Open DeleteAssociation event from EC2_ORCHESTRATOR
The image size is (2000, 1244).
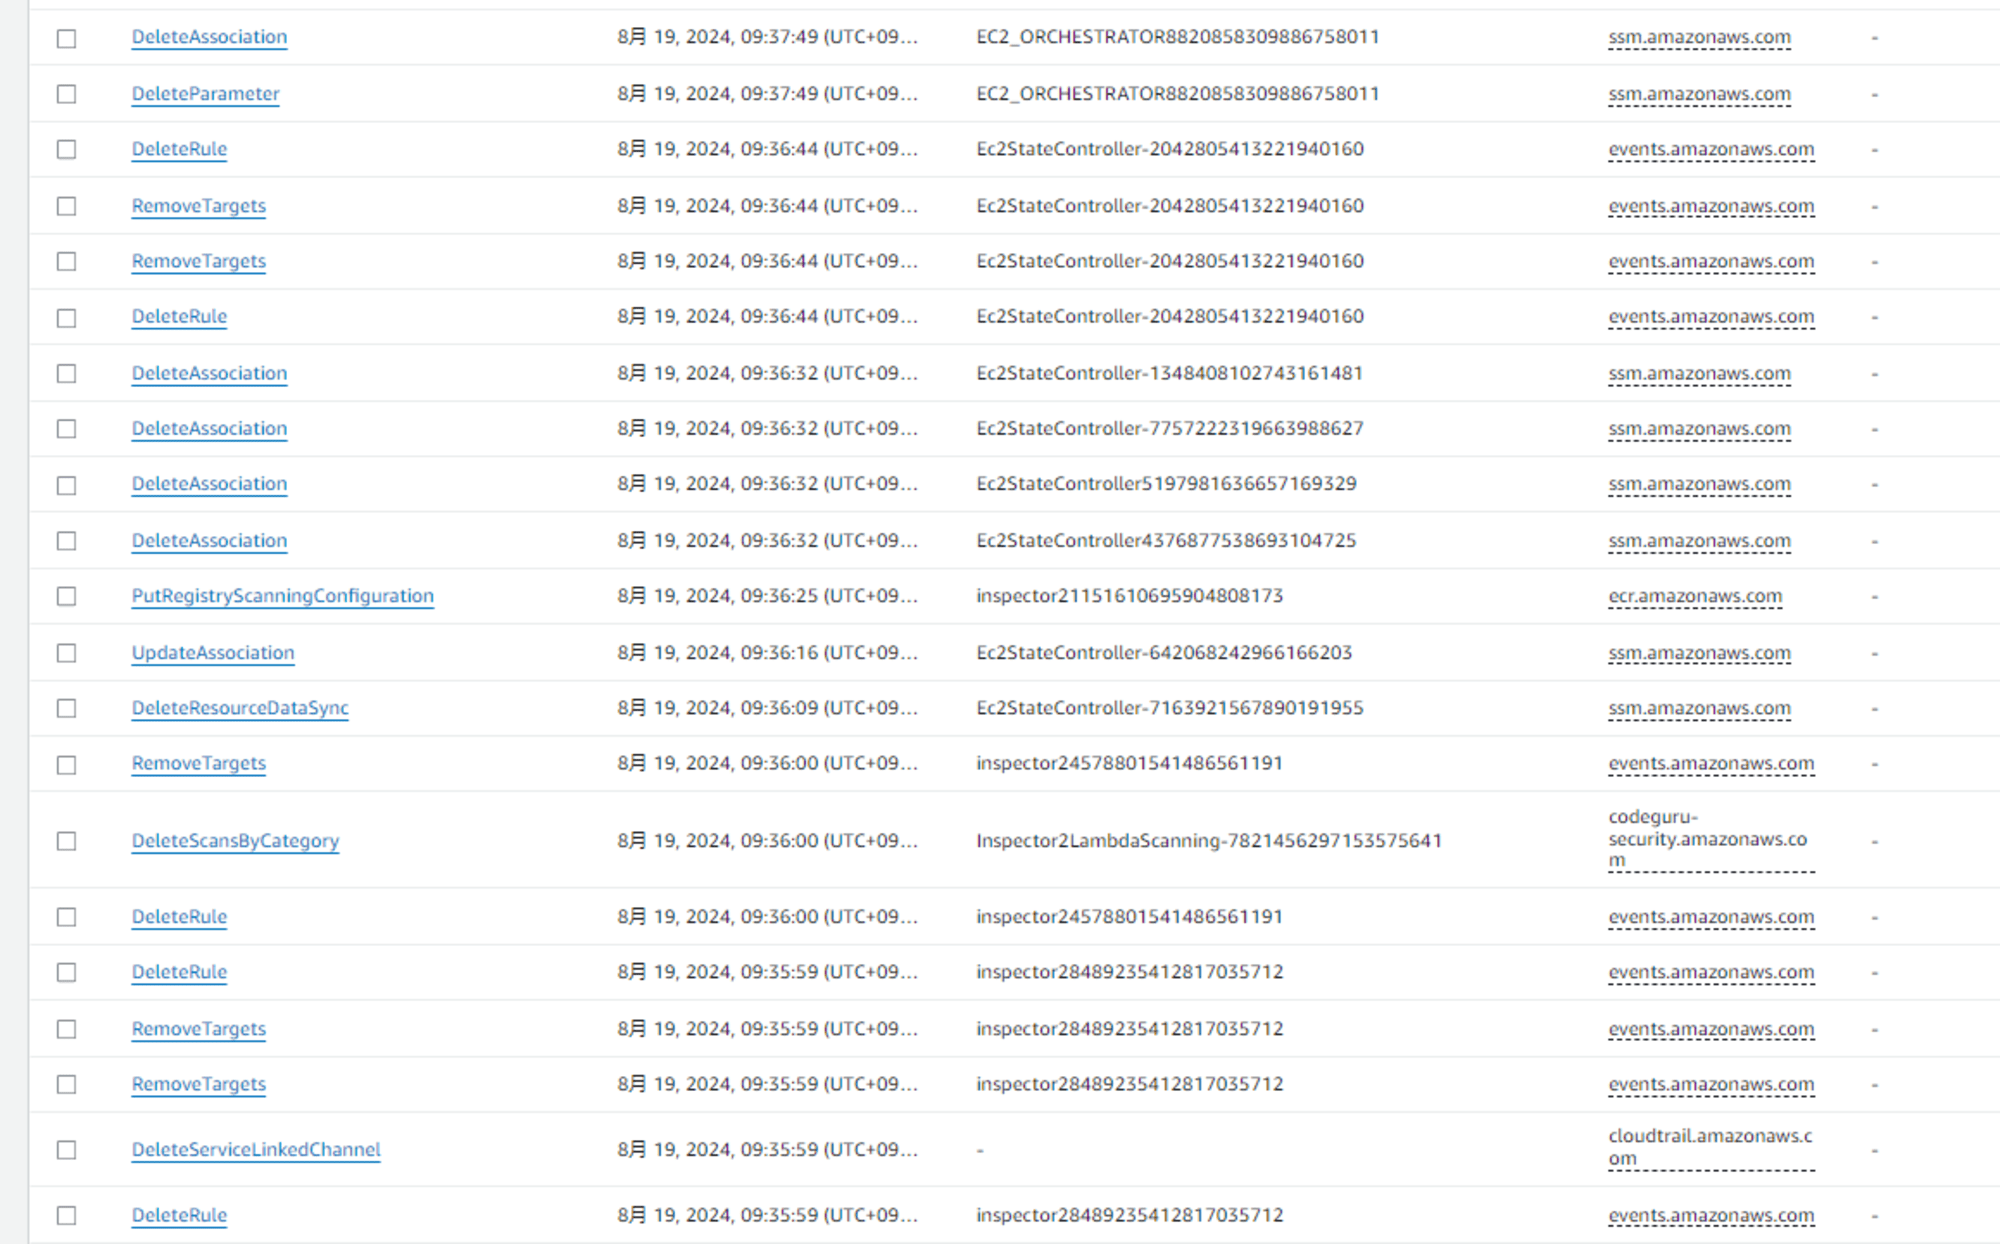pyautogui.click(x=210, y=37)
